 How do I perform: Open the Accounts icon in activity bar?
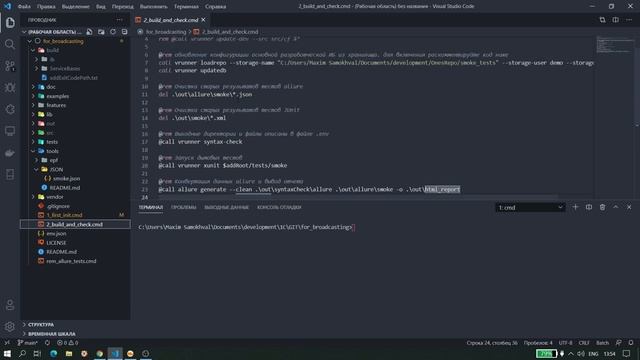click(10, 304)
